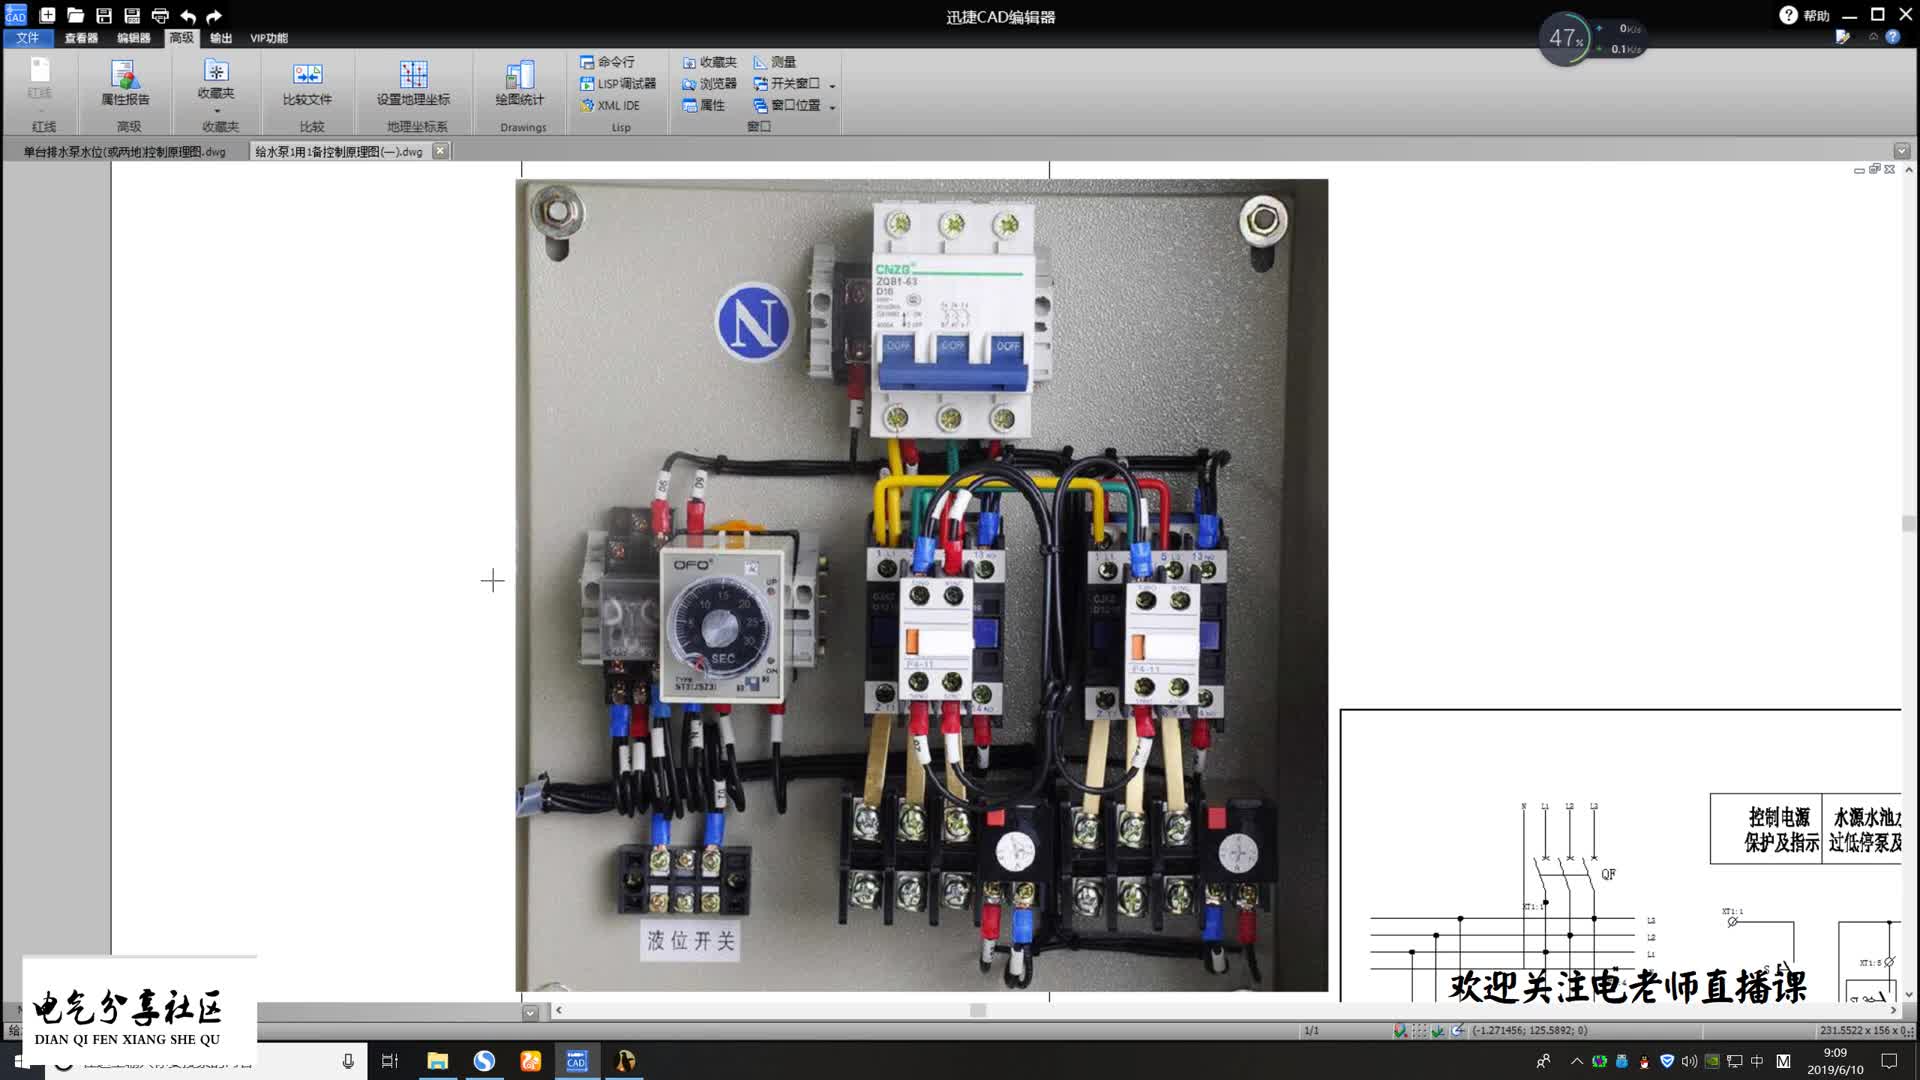Print the drawing with the printer icon
Image resolution: width=1920 pixels, height=1080 pixels.
(159, 15)
